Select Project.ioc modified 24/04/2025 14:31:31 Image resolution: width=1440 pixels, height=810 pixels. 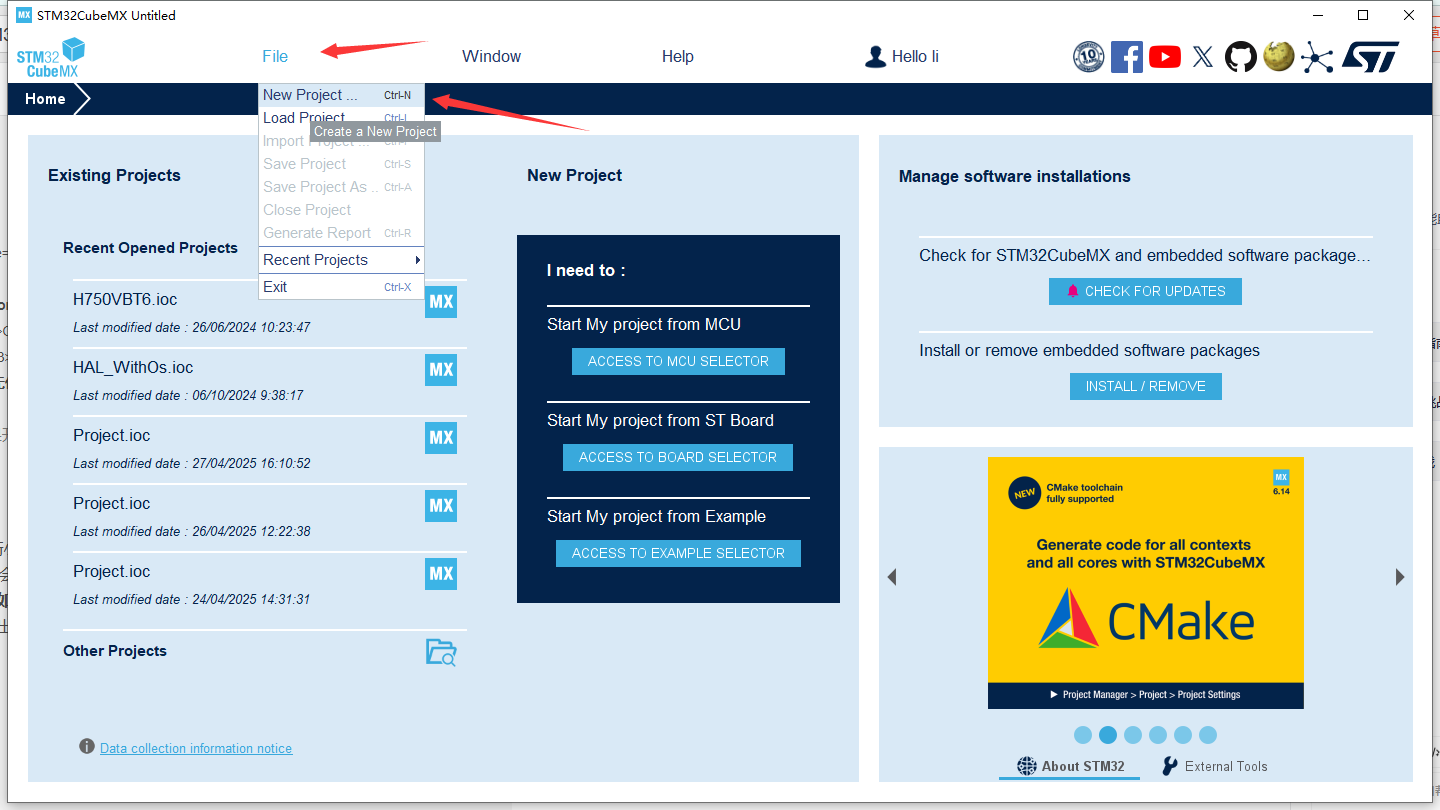point(112,571)
